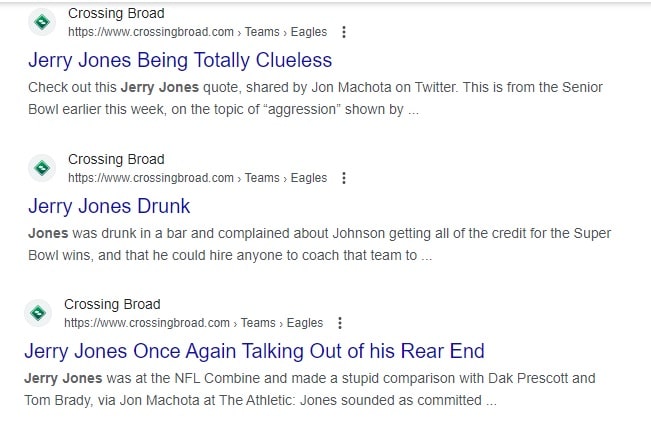Screen dimensions: 651x432
Task: Open 'Jerry Jones Drunk' headline link
Action: click(x=109, y=206)
